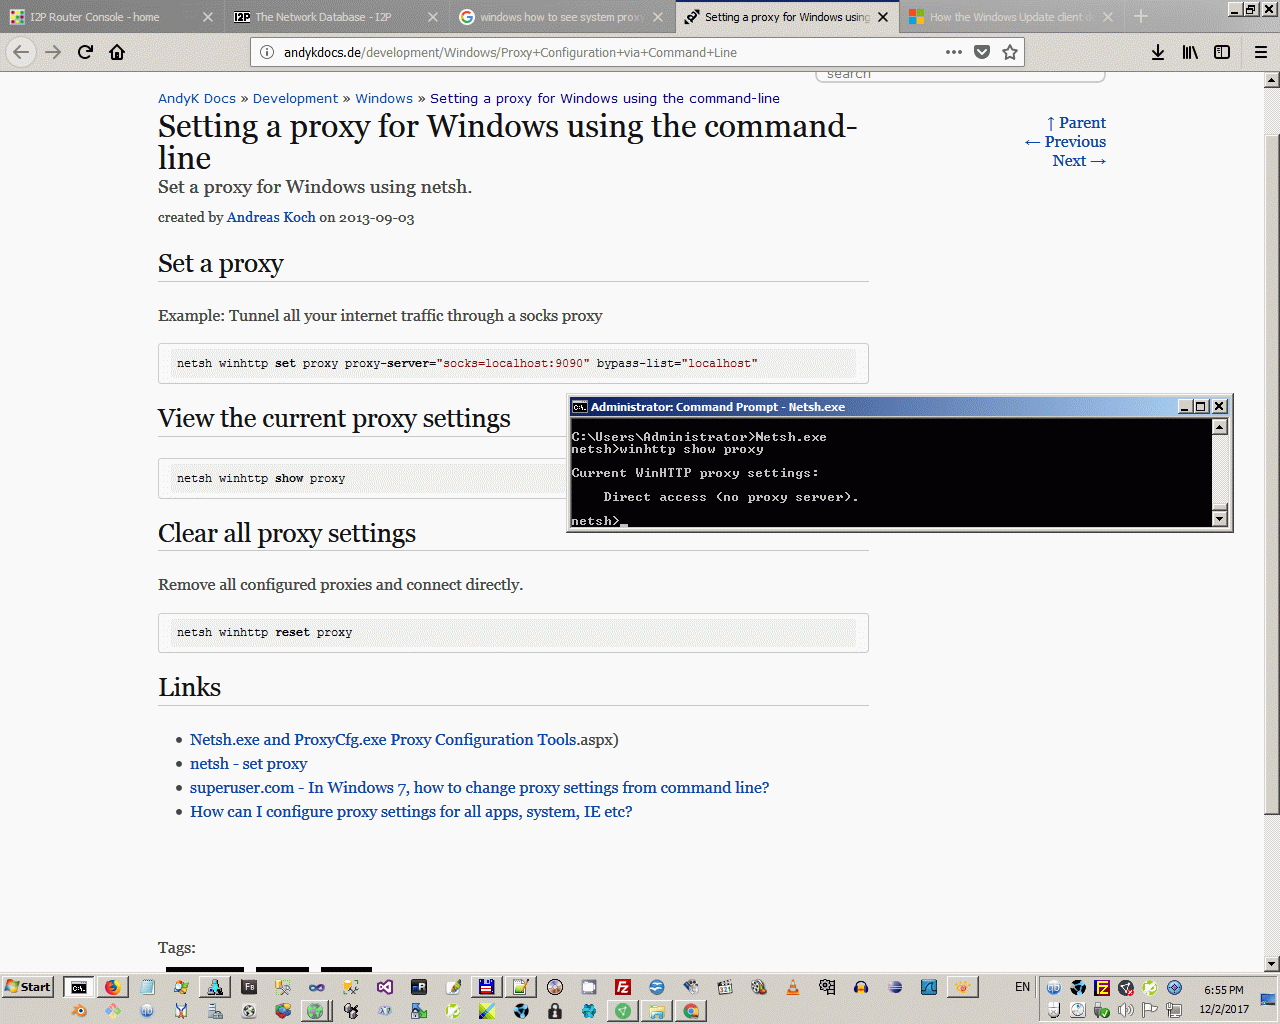Open the Windows Start menu
This screenshot has width=1280, height=1024.
[x=28, y=987]
